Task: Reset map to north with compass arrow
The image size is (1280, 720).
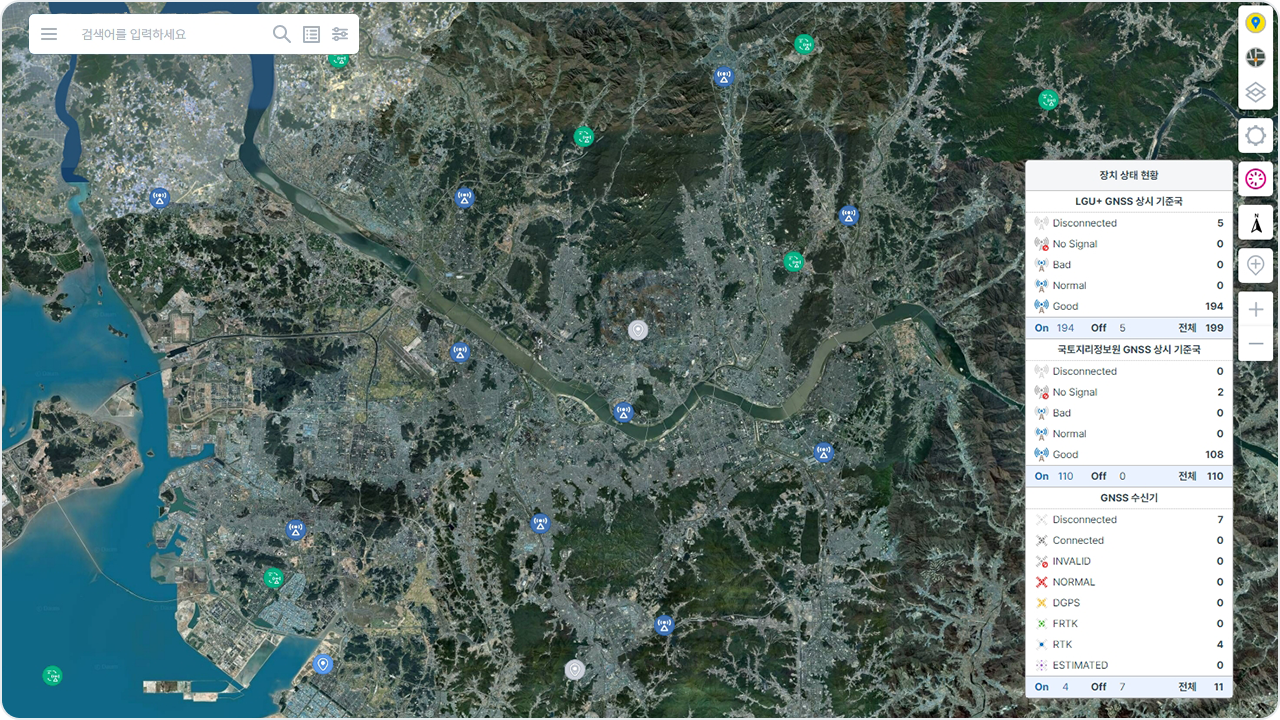Action: pyautogui.click(x=1256, y=222)
